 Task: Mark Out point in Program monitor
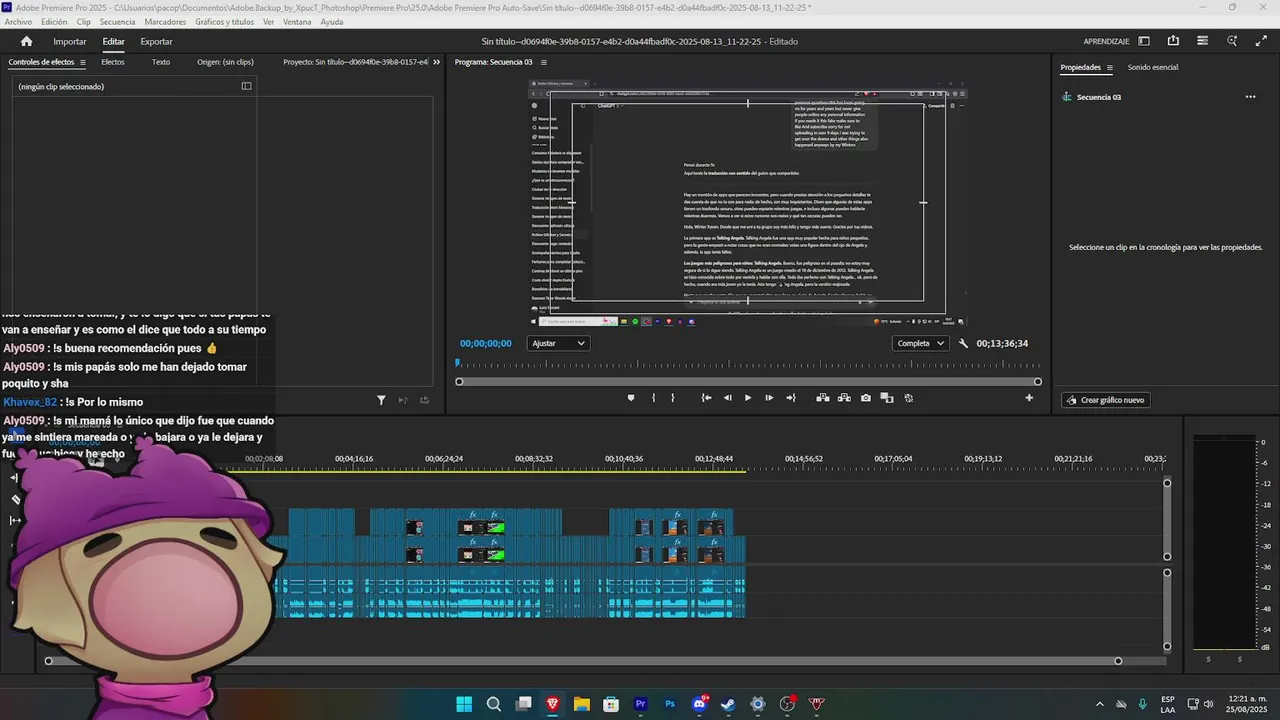[672, 398]
